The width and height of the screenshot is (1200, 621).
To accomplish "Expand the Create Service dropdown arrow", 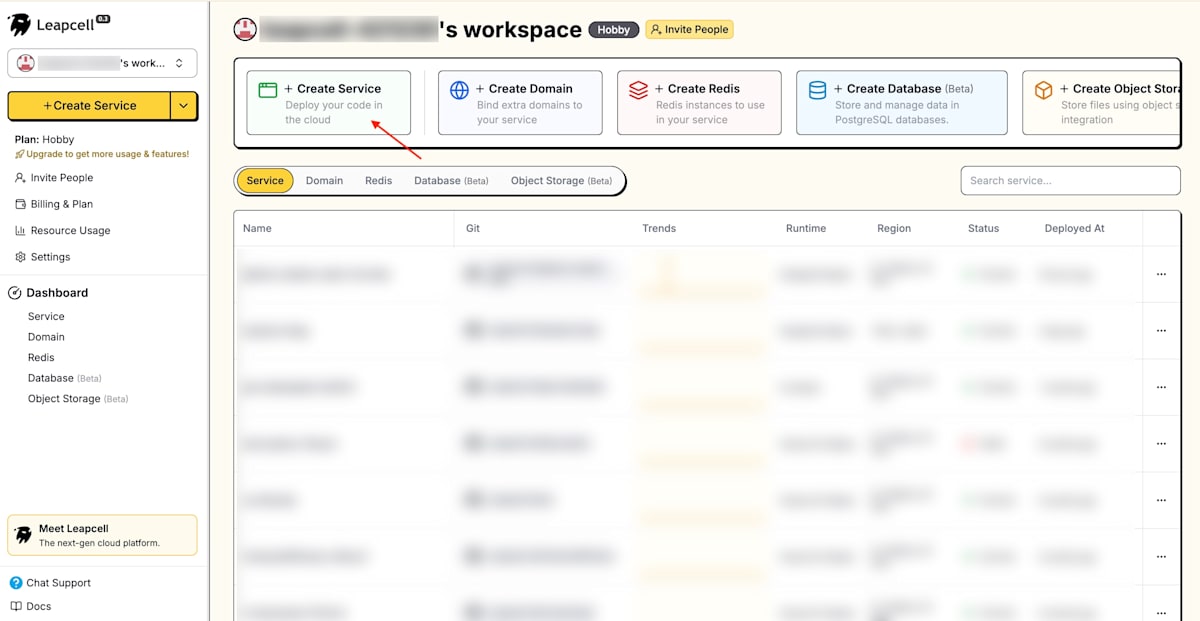I will [x=183, y=106].
